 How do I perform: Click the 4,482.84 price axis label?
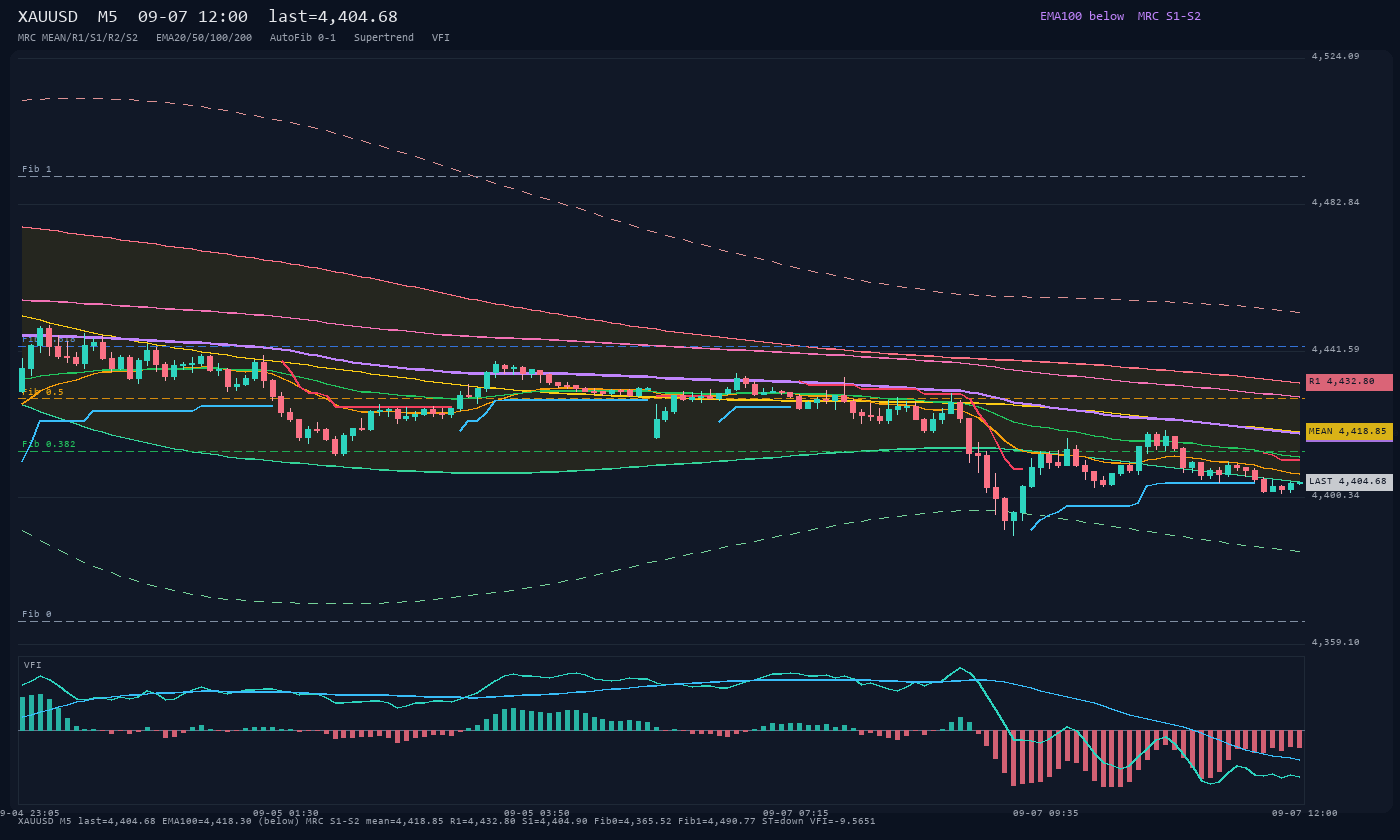tap(1336, 202)
